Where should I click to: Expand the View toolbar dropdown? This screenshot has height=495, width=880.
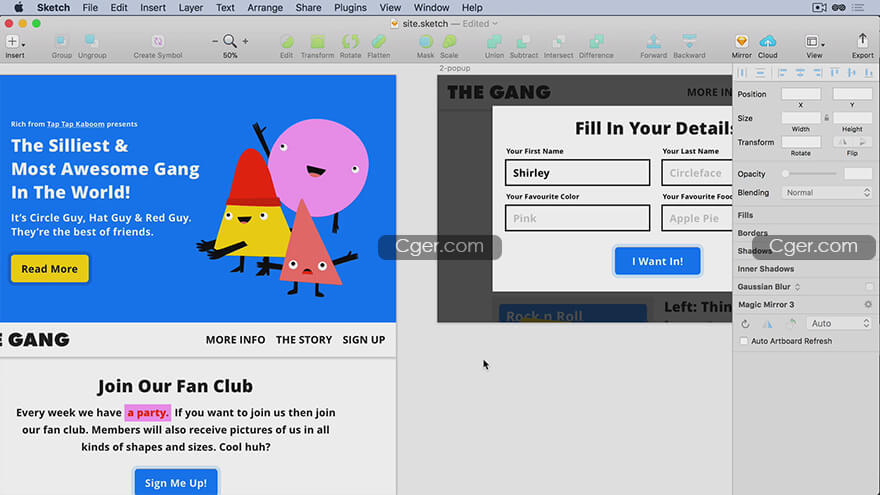[815, 43]
